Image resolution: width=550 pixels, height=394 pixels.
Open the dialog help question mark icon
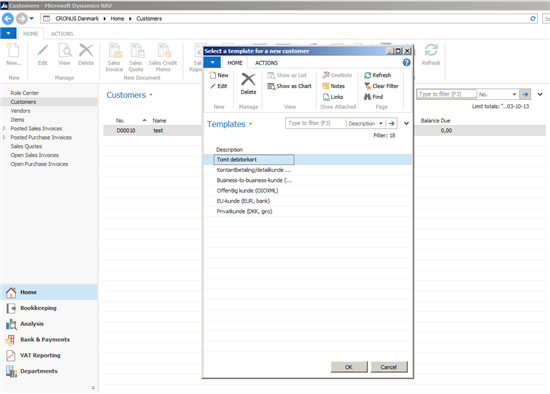(406, 62)
